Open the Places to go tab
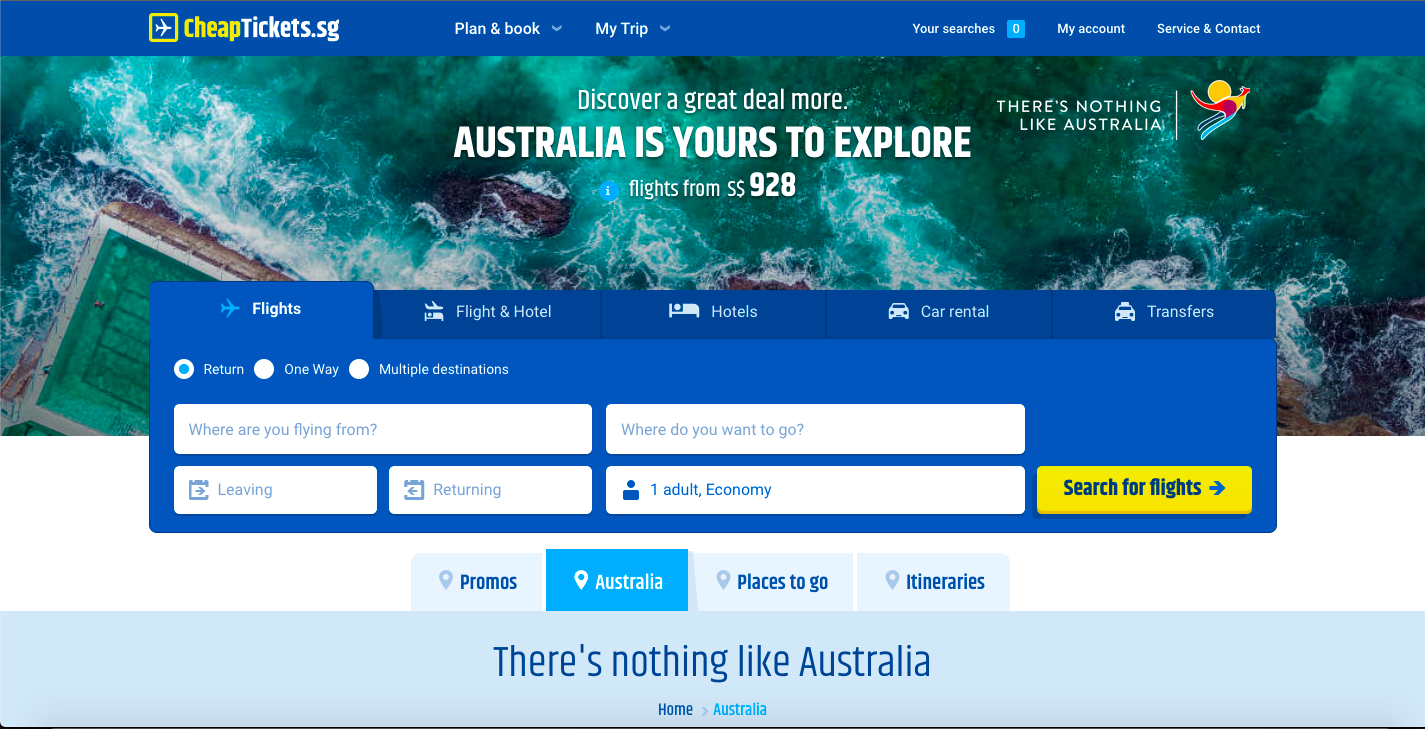1425x729 pixels. point(773,582)
